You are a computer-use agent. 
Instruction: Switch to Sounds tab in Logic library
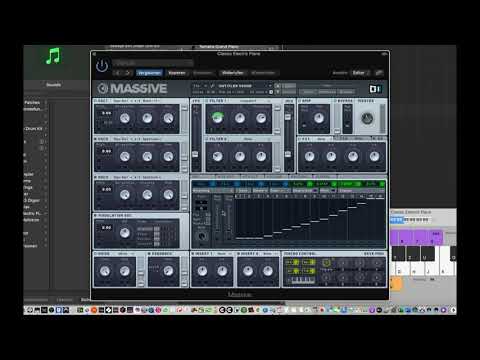pyautogui.click(x=53, y=85)
